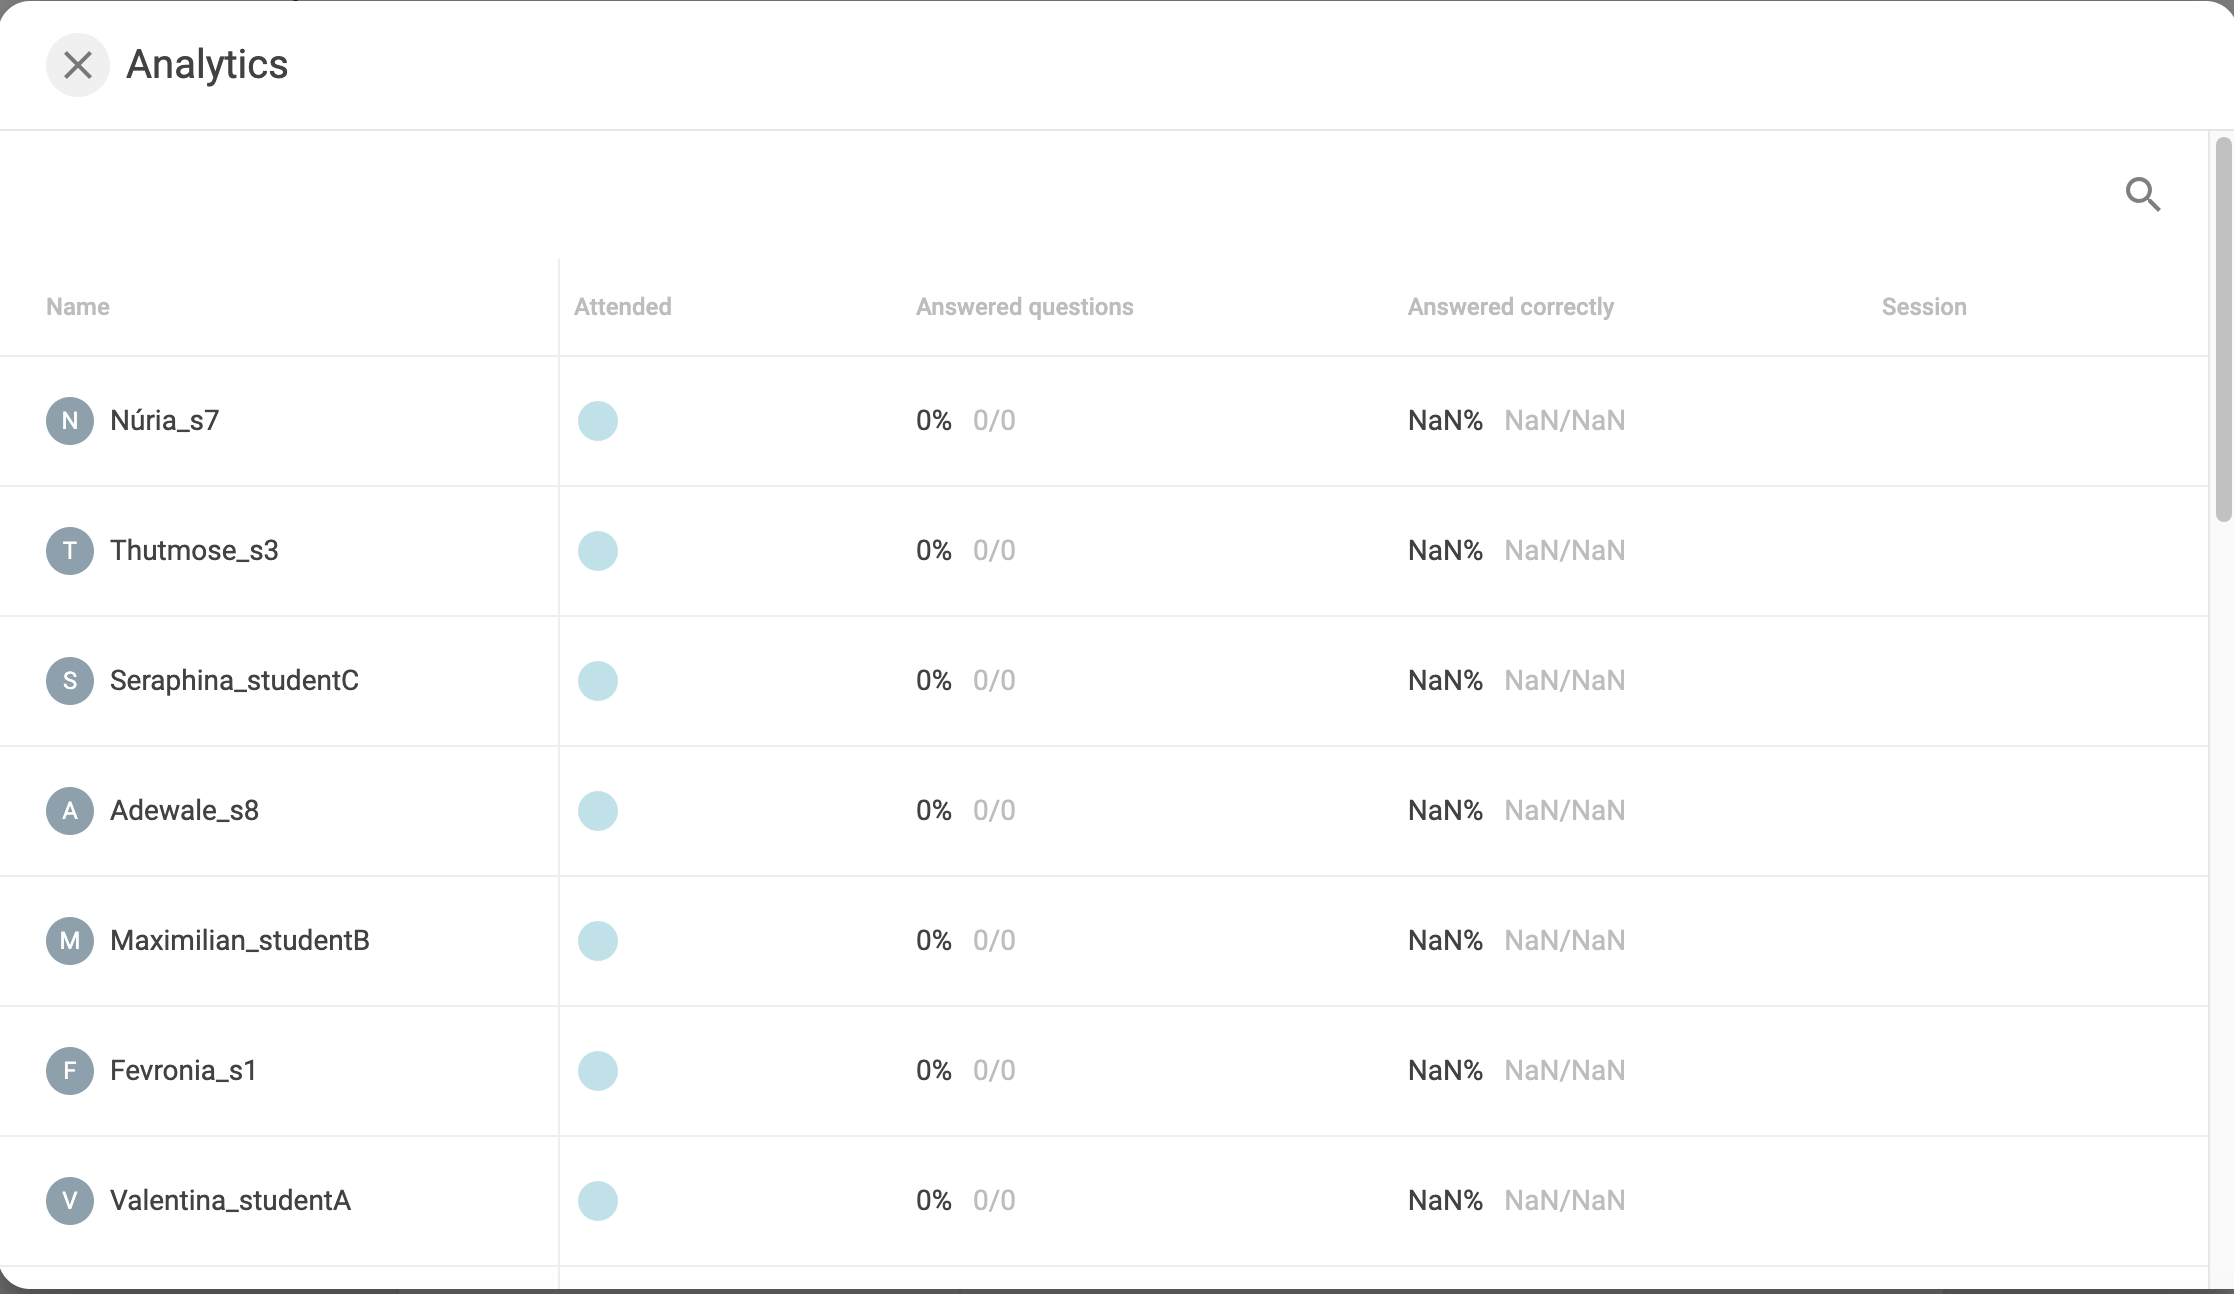
Task: Open the search magnifier icon
Action: point(2142,194)
